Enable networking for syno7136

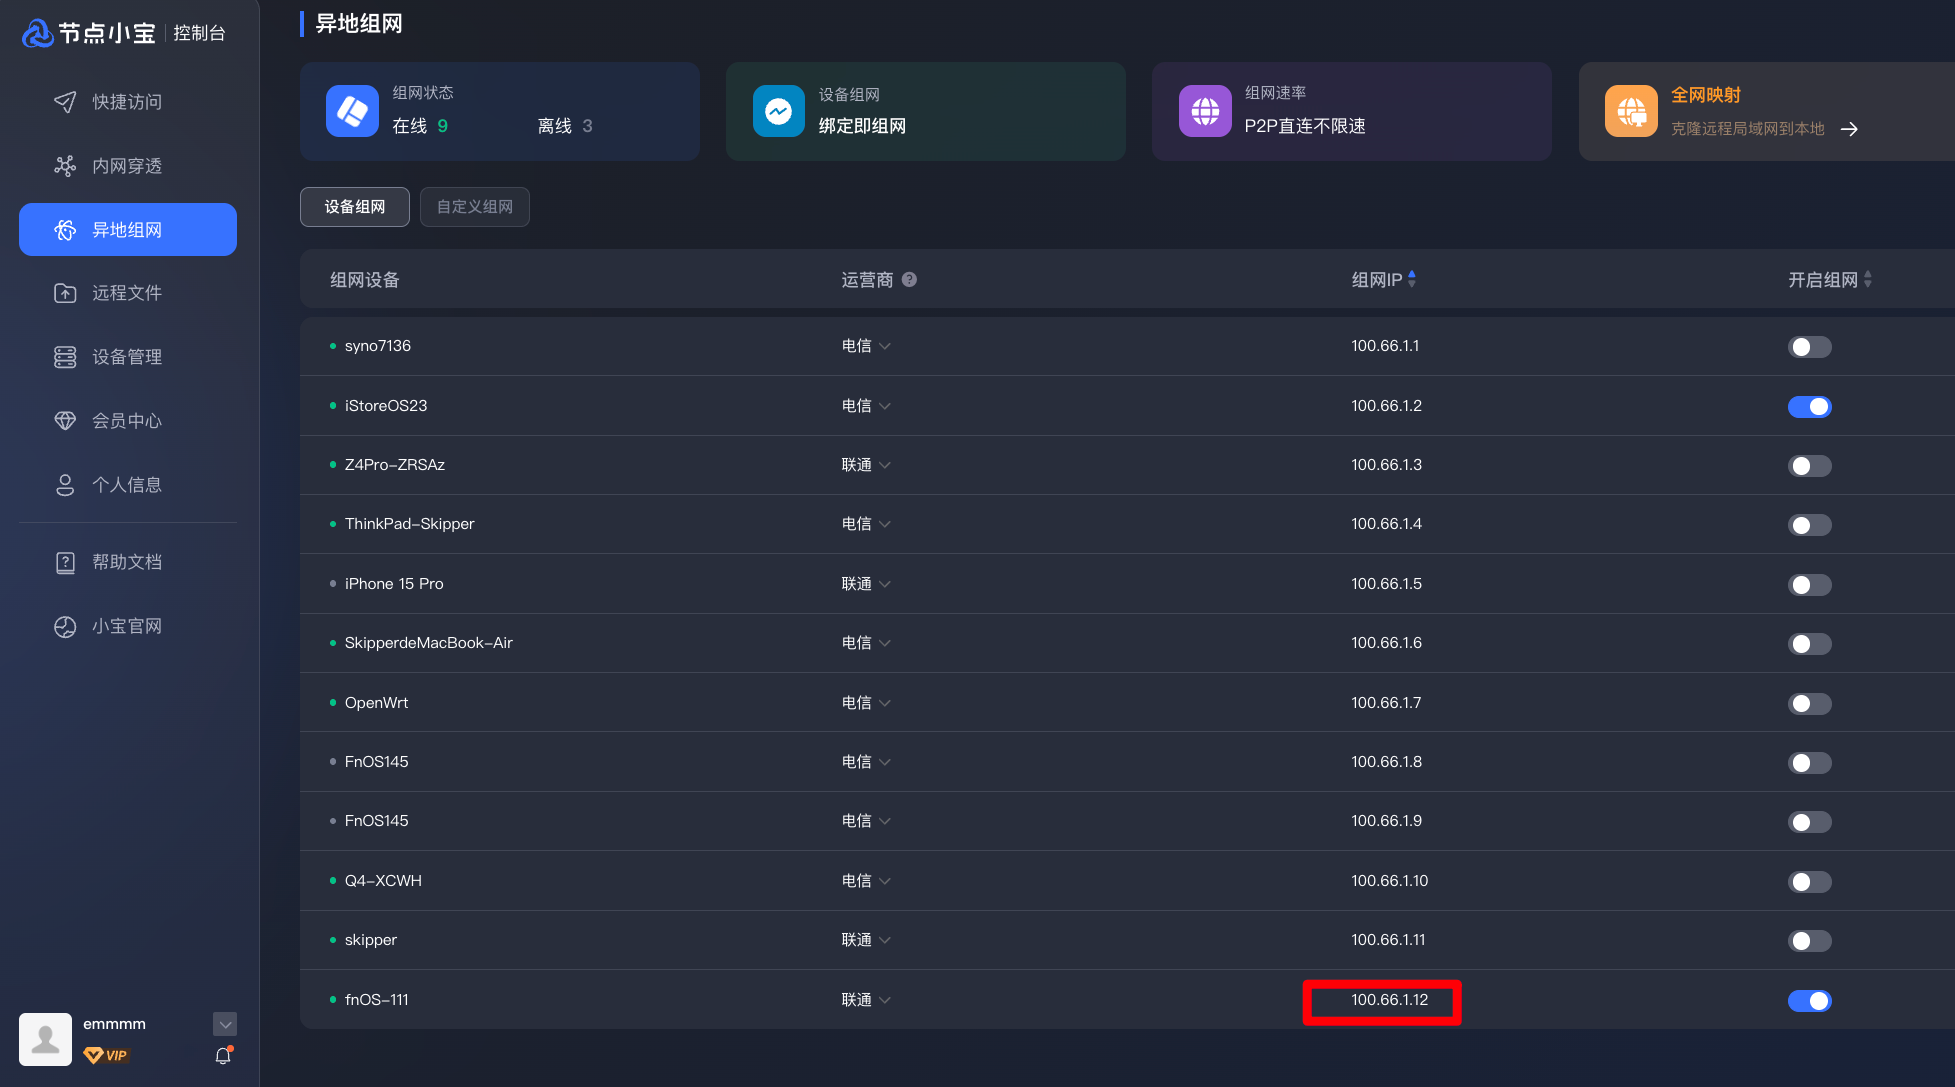tap(1809, 347)
